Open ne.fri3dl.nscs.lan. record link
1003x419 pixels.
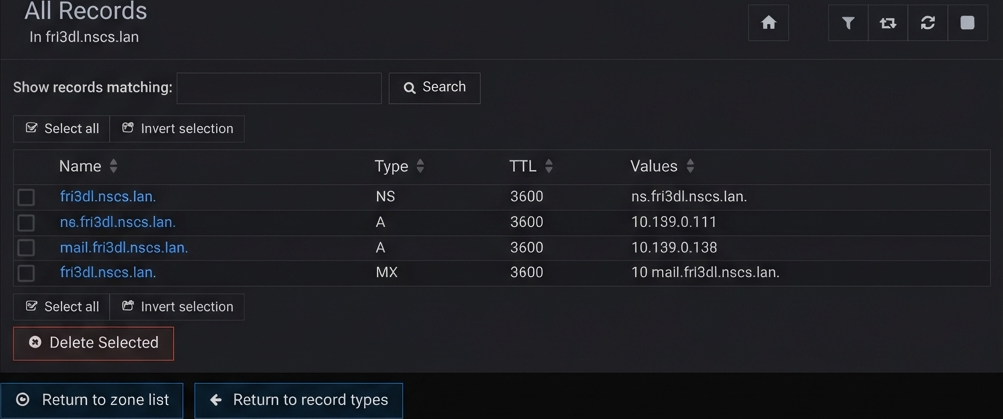pos(117,222)
